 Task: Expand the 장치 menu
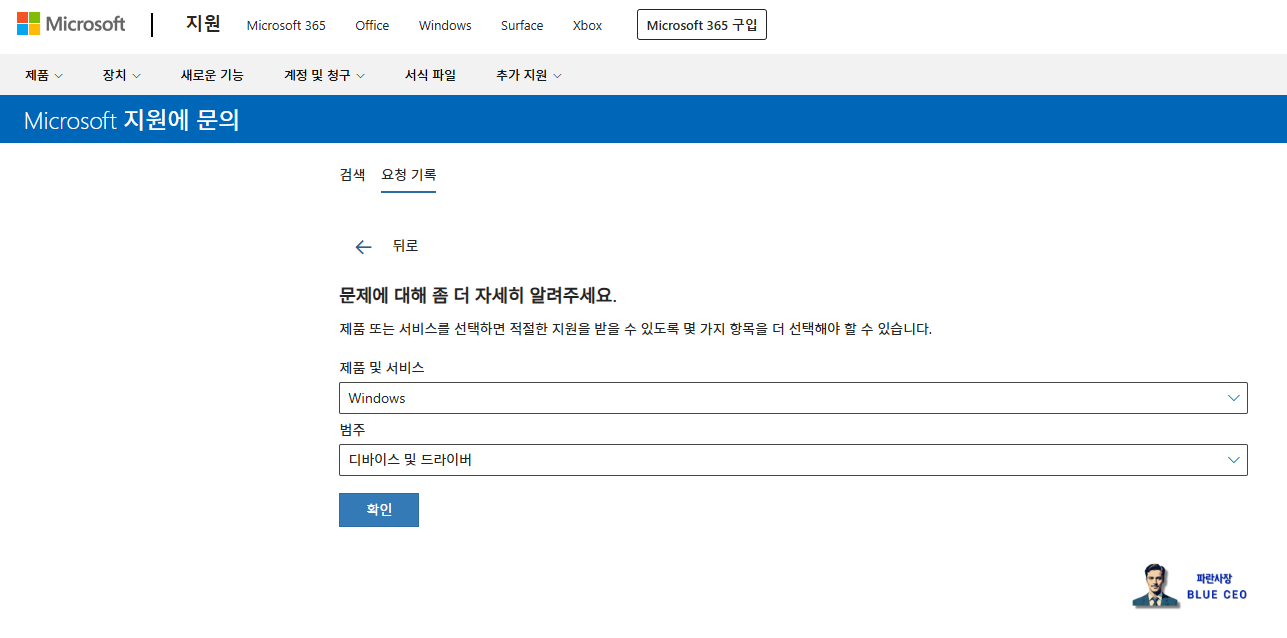coord(121,75)
